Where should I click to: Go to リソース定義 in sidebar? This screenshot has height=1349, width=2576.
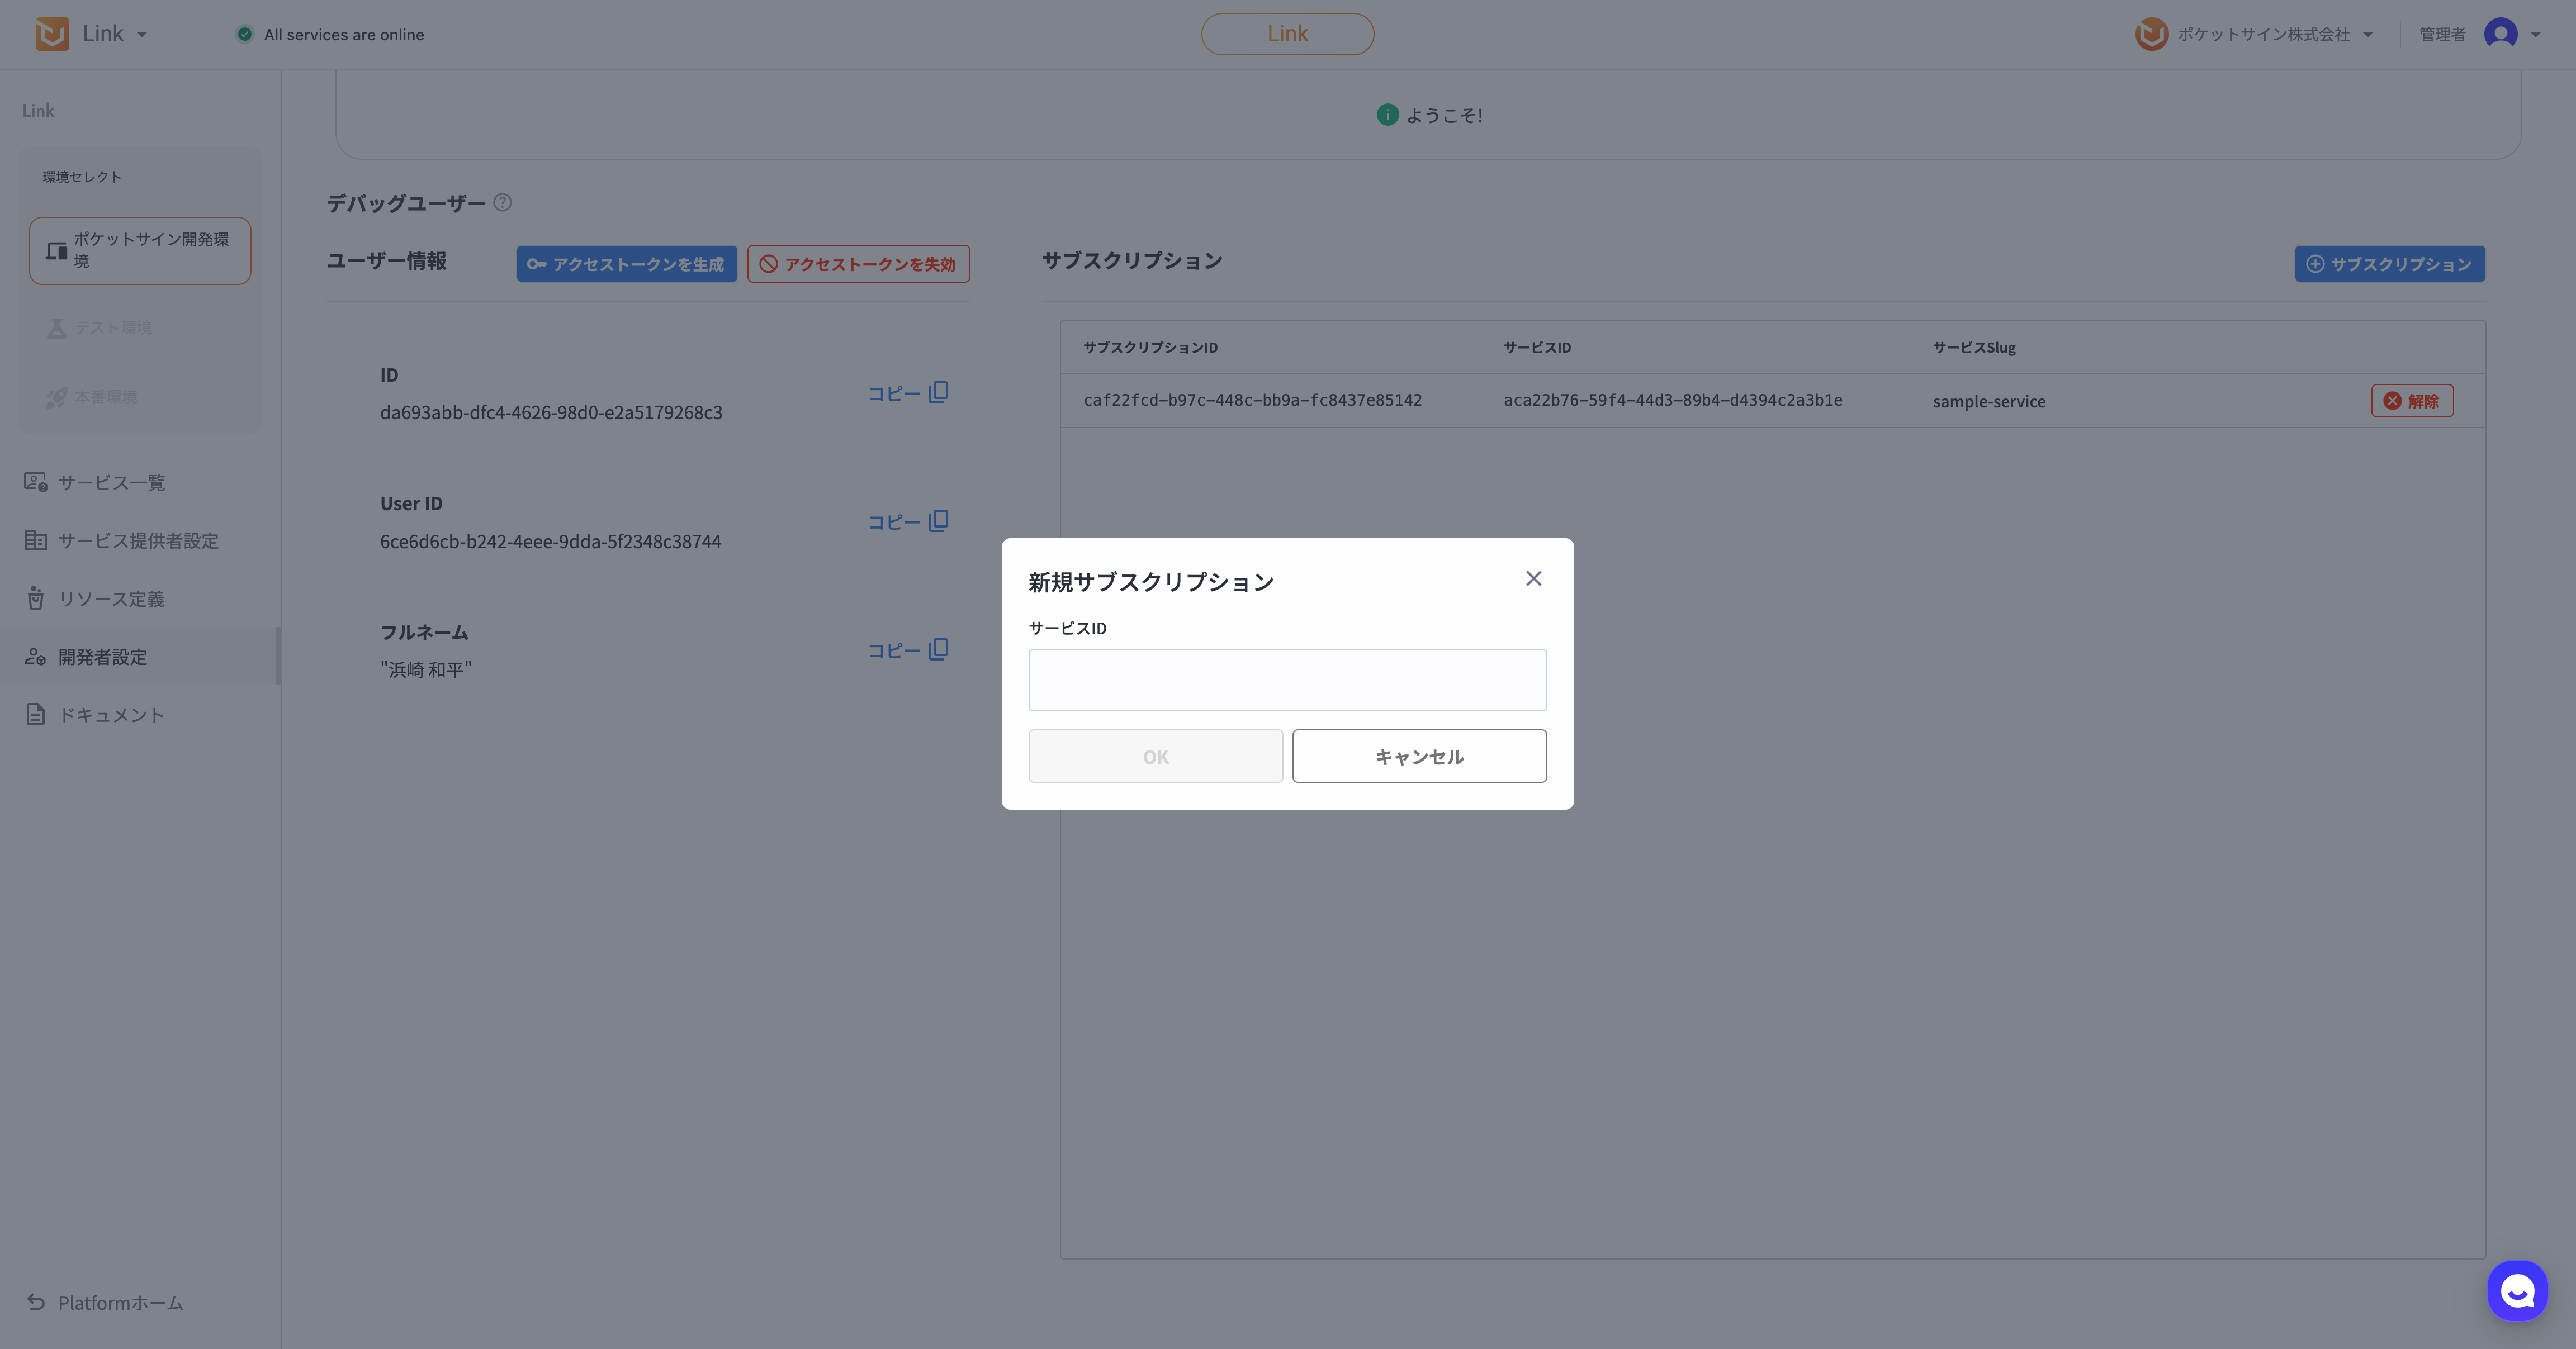pos(111,599)
